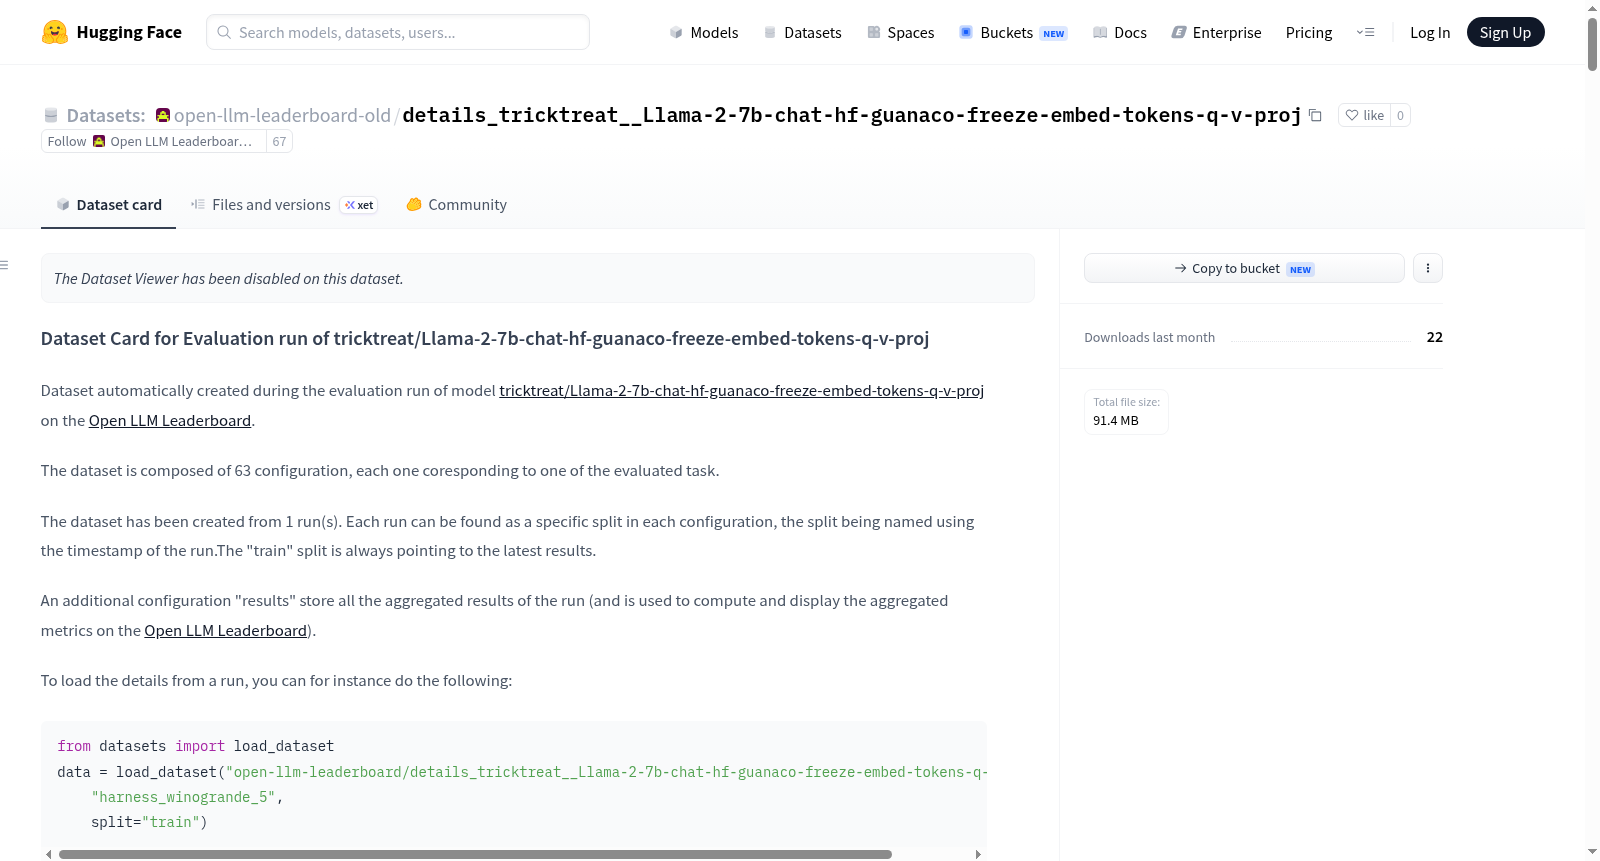This screenshot has width=1600, height=861.
Task: Click the Enterprise icon in navigation
Action: click(1179, 33)
